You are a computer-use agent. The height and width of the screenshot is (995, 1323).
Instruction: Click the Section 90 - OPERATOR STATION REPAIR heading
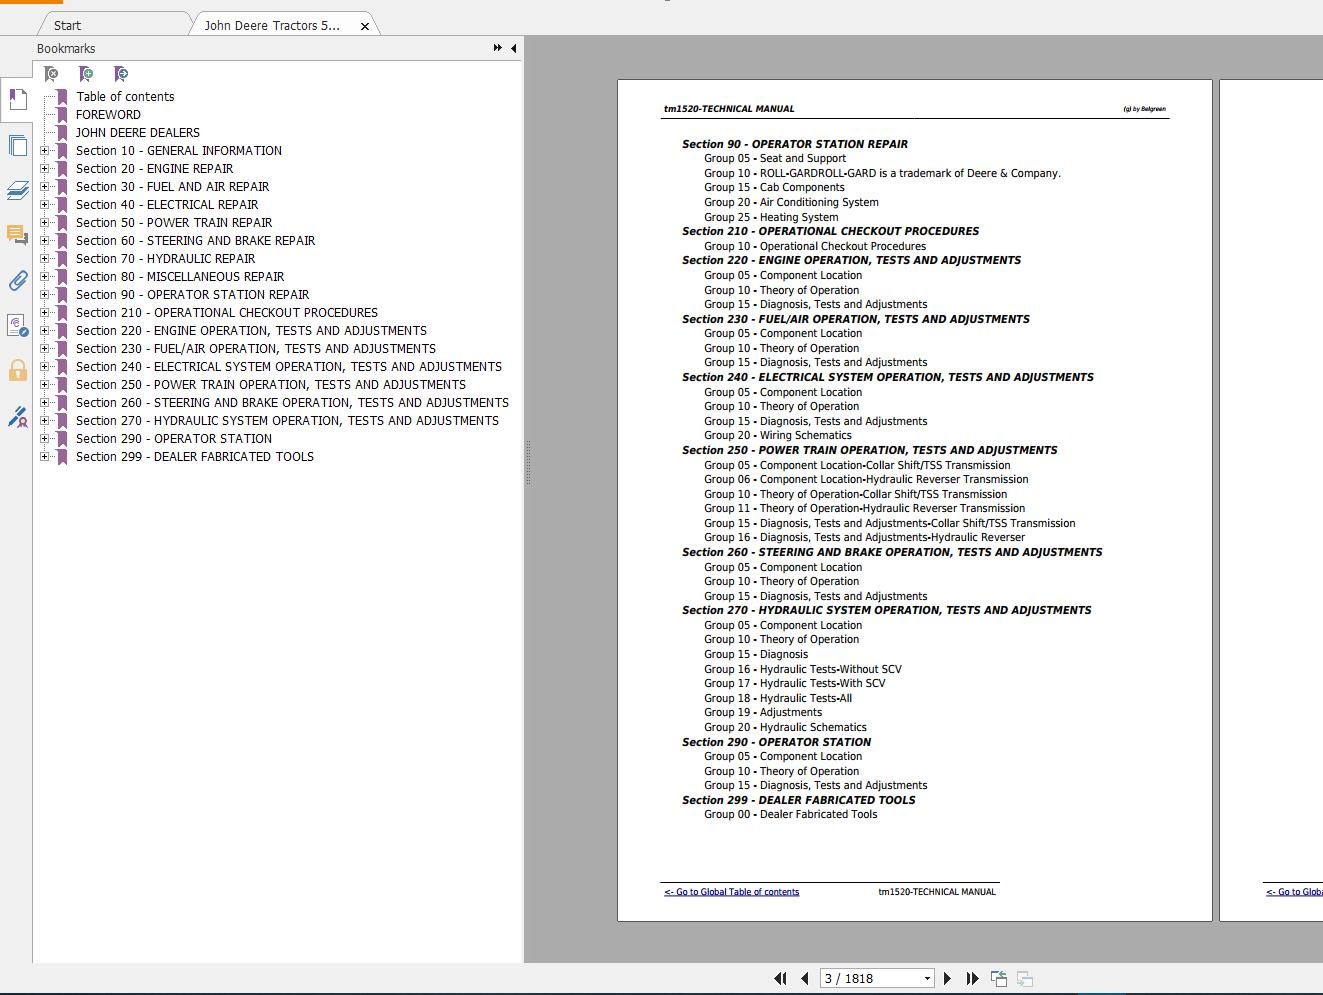pyautogui.click(x=795, y=144)
